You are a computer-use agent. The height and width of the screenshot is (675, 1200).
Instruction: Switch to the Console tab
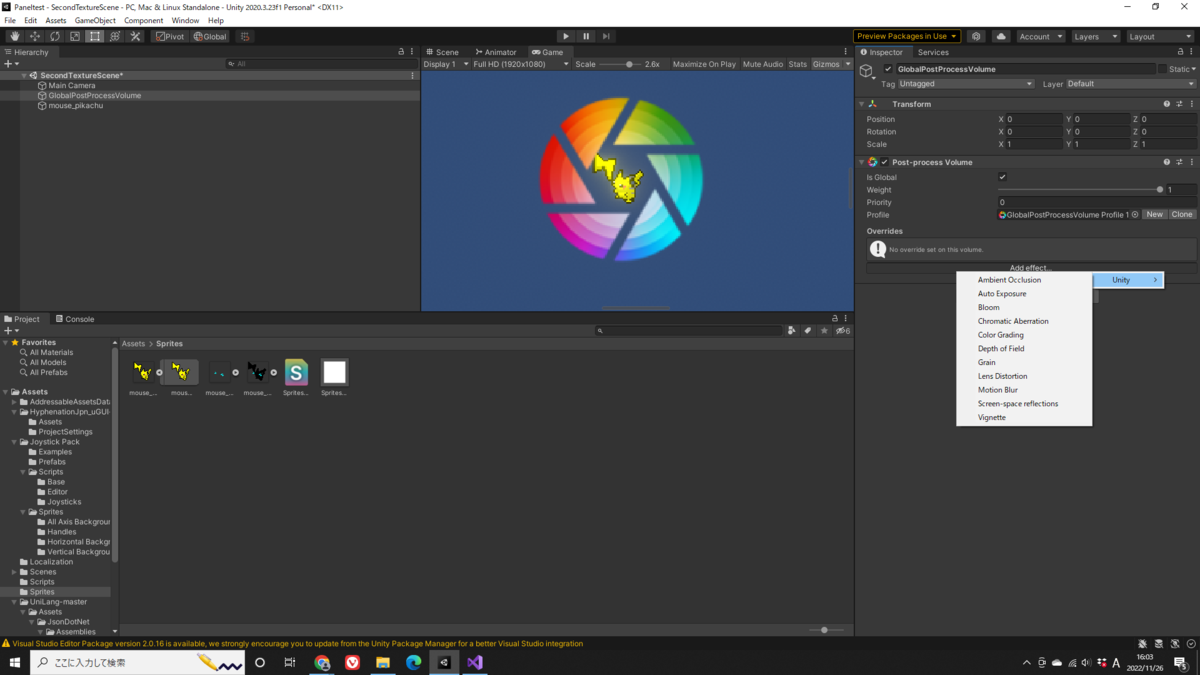click(x=75, y=319)
